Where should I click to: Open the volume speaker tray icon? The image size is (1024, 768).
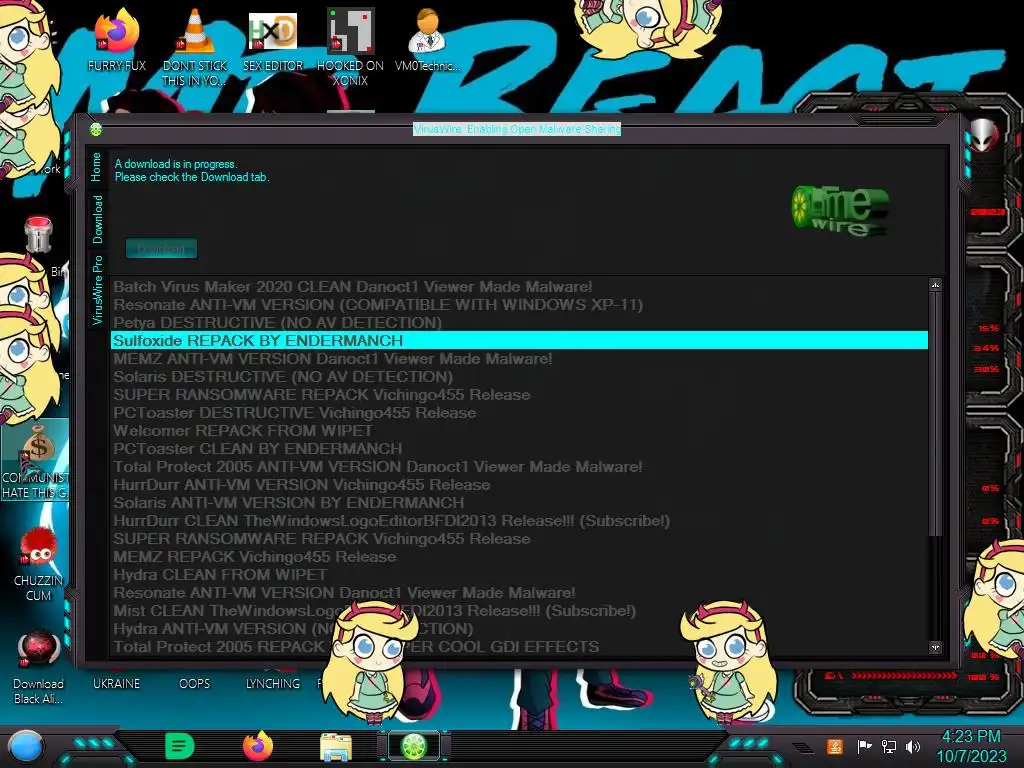pos(913,746)
